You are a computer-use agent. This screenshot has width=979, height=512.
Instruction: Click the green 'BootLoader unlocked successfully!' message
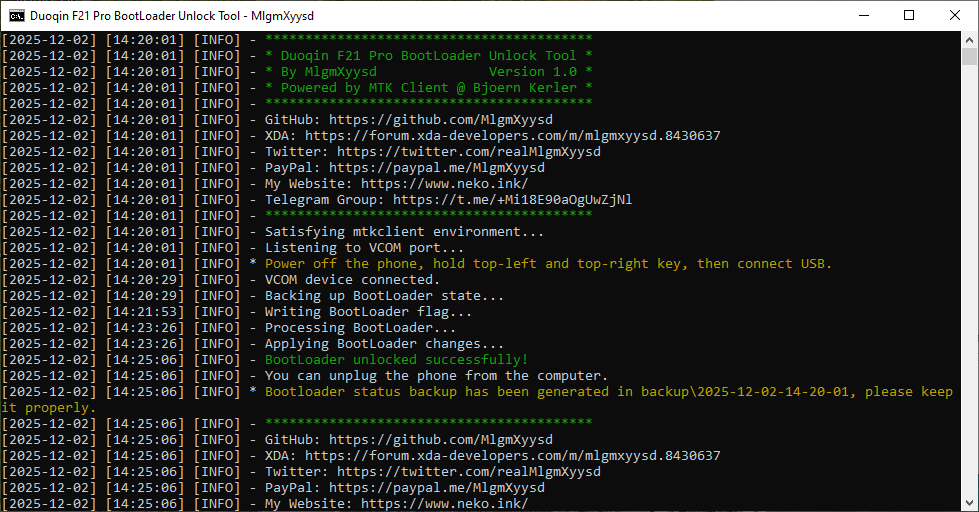pyautogui.click(x=396, y=360)
